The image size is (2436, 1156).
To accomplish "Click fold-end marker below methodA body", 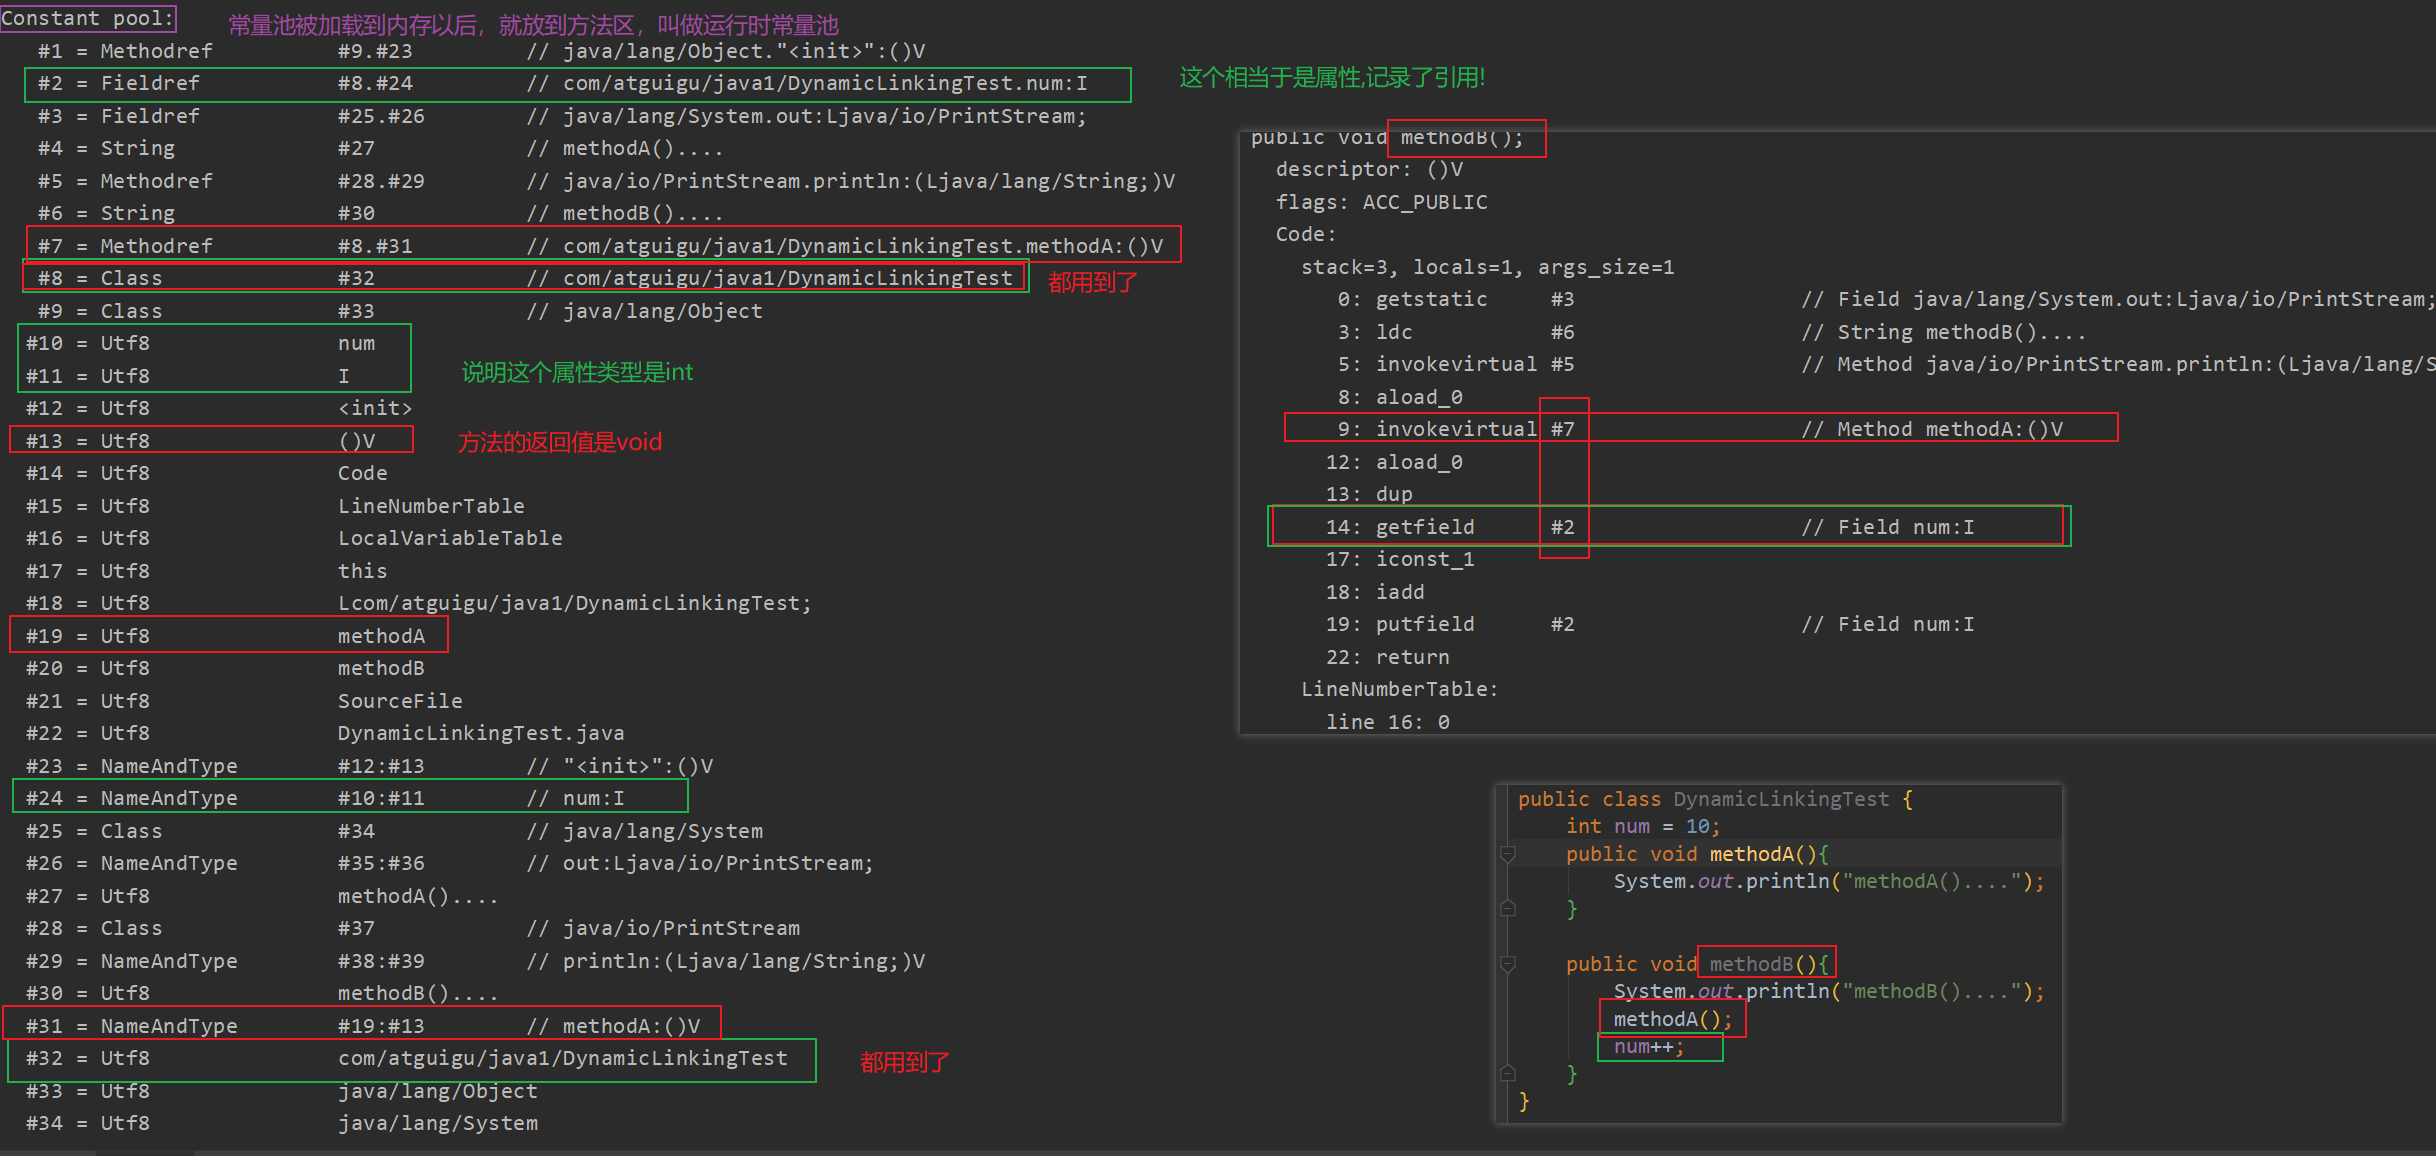I will pyautogui.click(x=1508, y=909).
